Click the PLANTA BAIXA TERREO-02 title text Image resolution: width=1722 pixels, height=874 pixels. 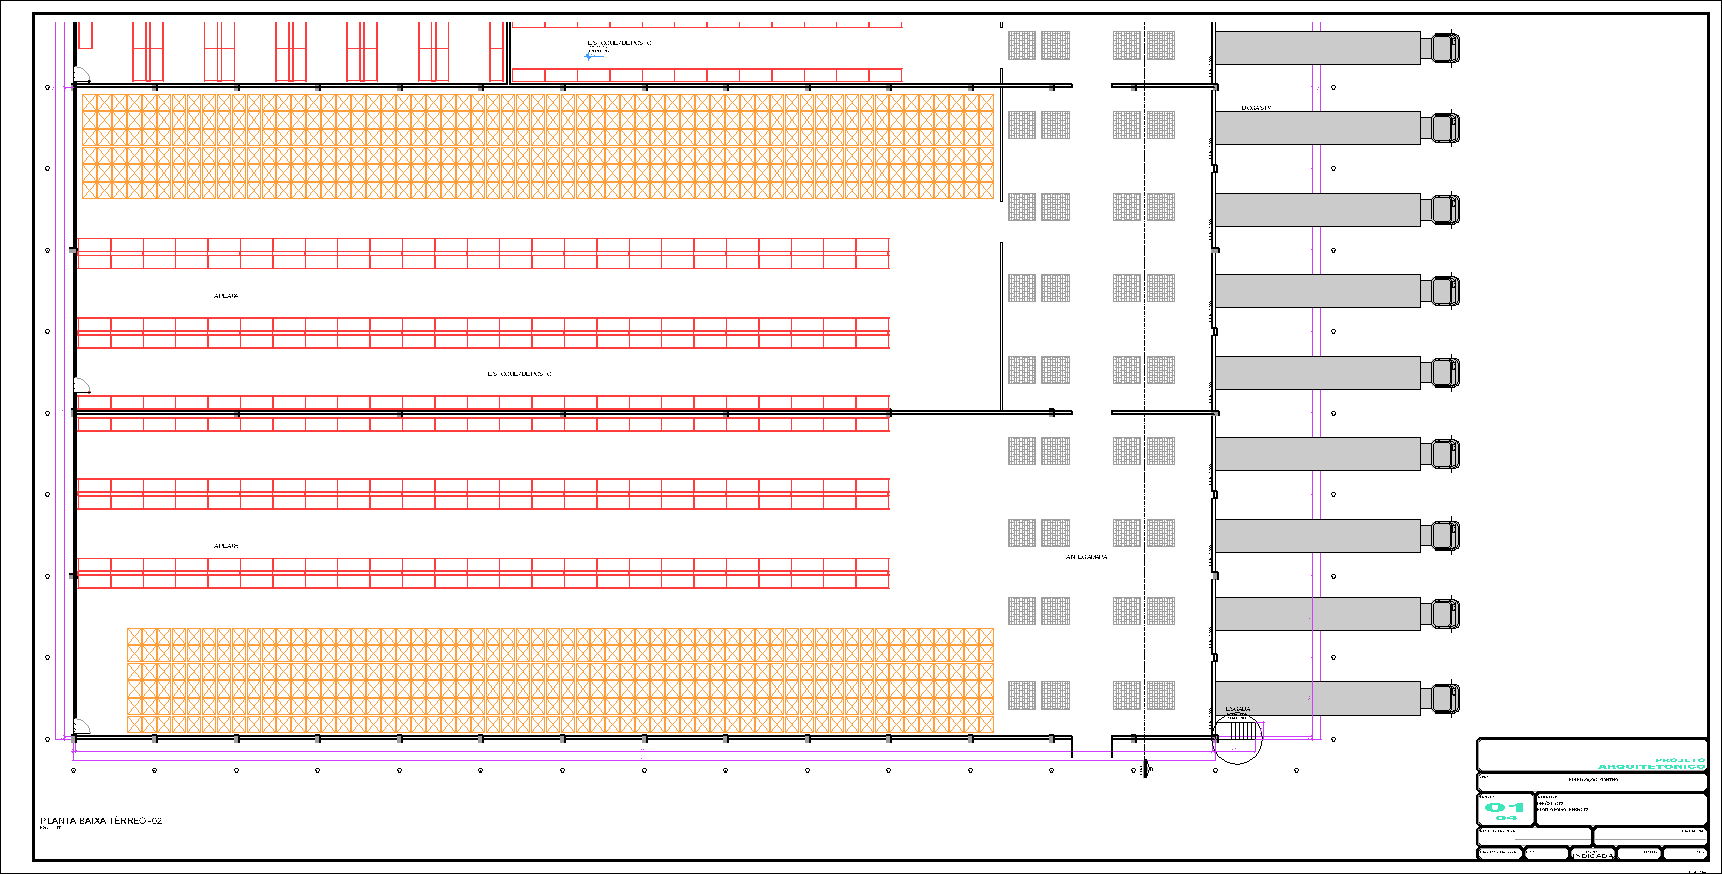(x=101, y=821)
